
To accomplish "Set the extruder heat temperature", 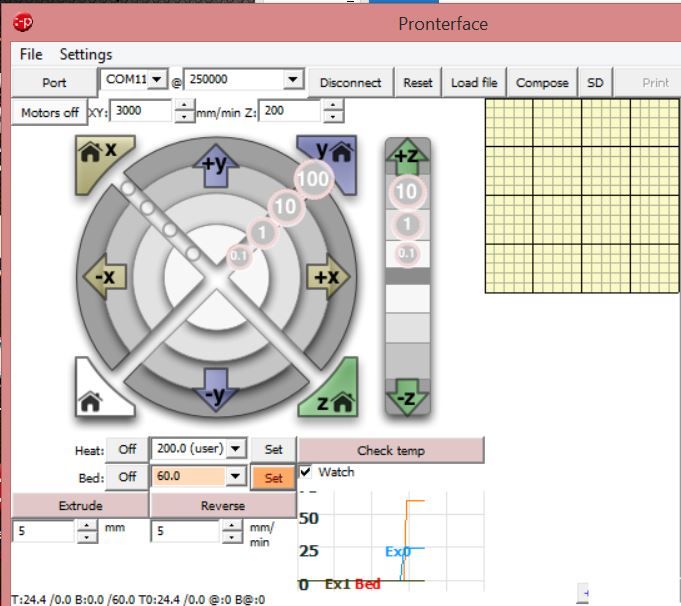I will tap(273, 449).
